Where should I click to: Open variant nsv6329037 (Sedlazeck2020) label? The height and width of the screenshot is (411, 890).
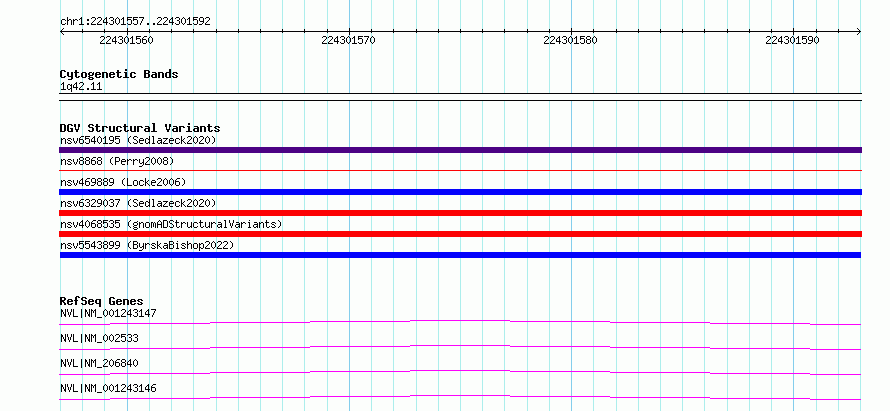[138, 203]
